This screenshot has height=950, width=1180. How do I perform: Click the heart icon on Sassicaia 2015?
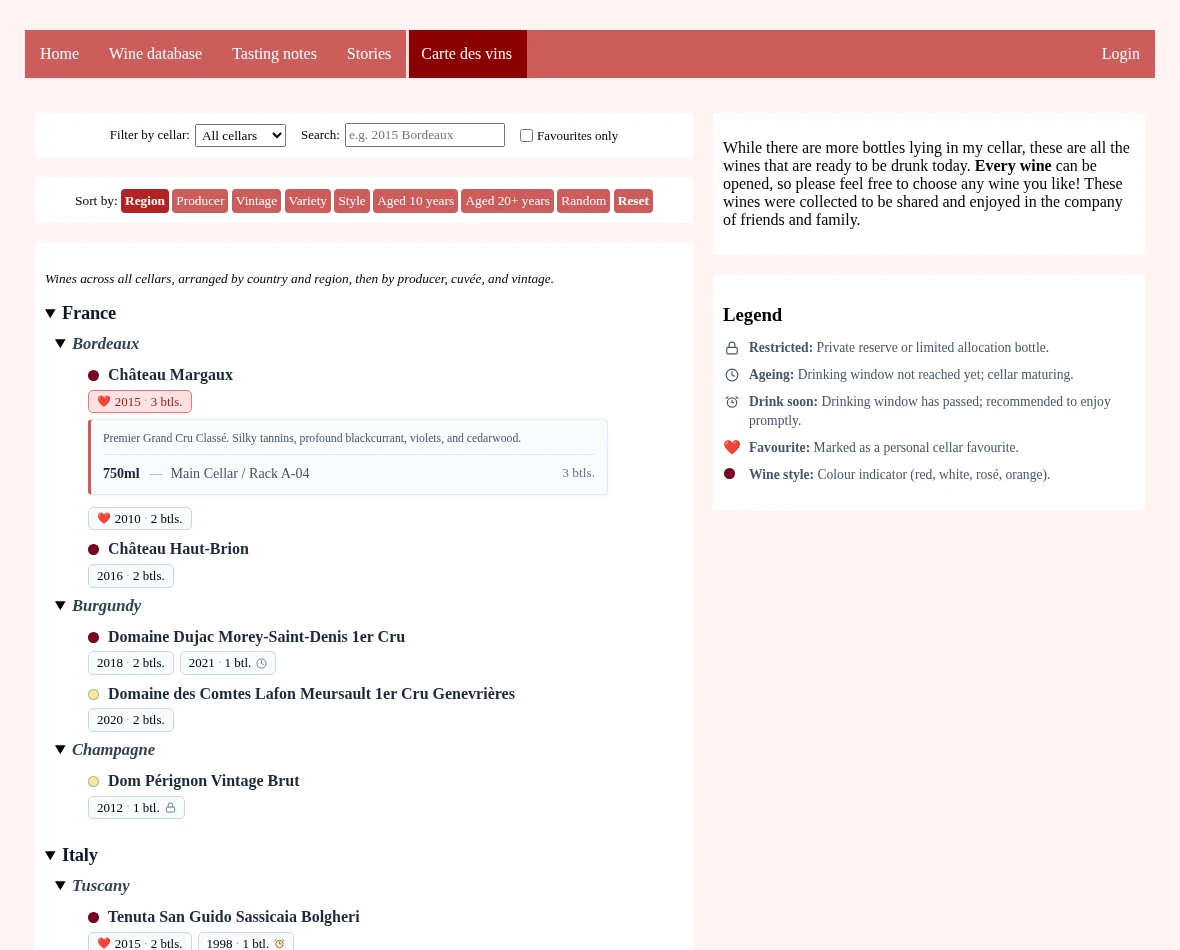pyautogui.click(x=104, y=942)
